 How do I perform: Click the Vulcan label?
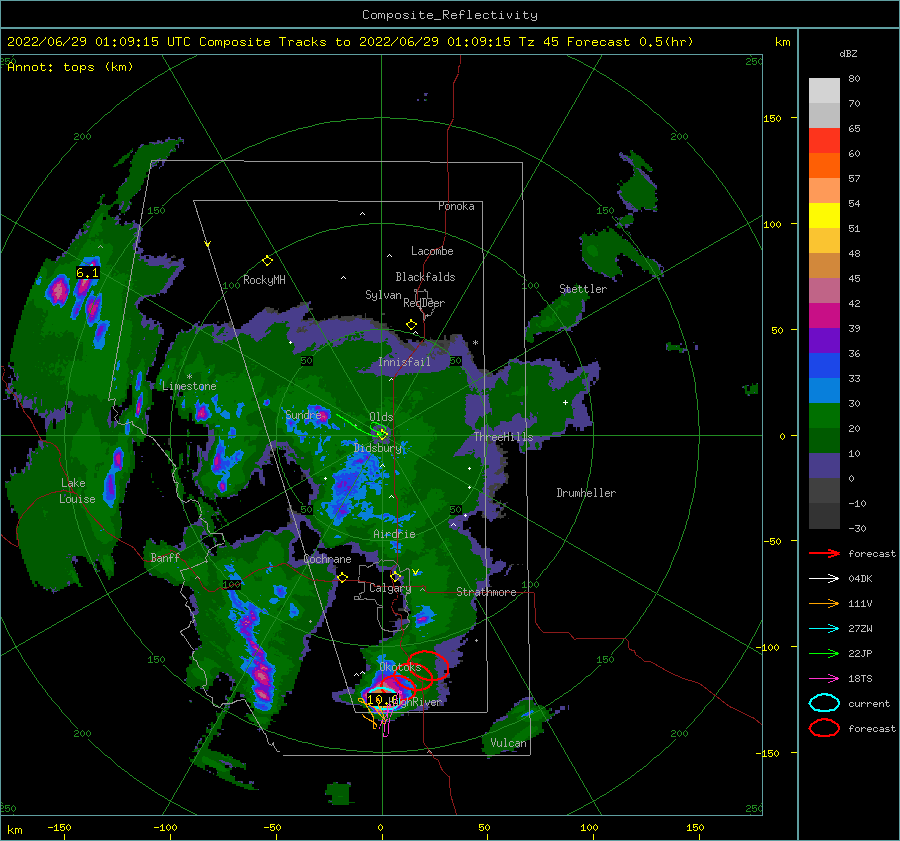tap(509, 743)
